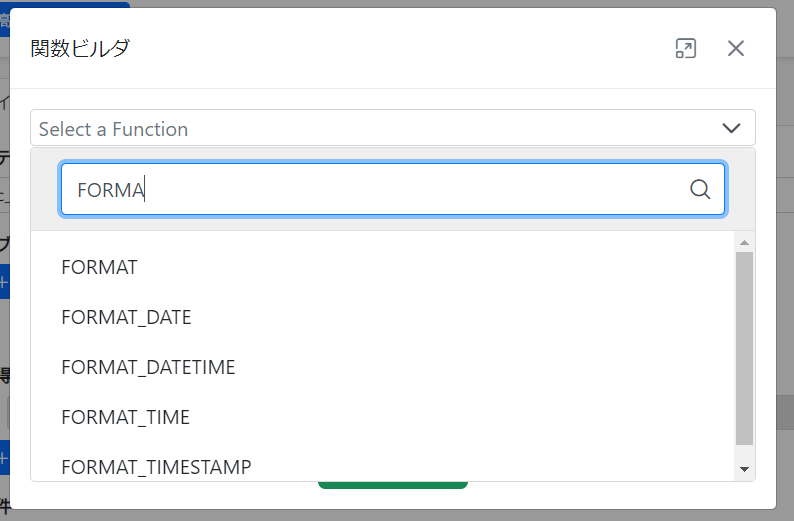The width and height of the screenshot is (794, 521).
Task: Choose FORMAT from the function list
Action: (x=99, y=267)
